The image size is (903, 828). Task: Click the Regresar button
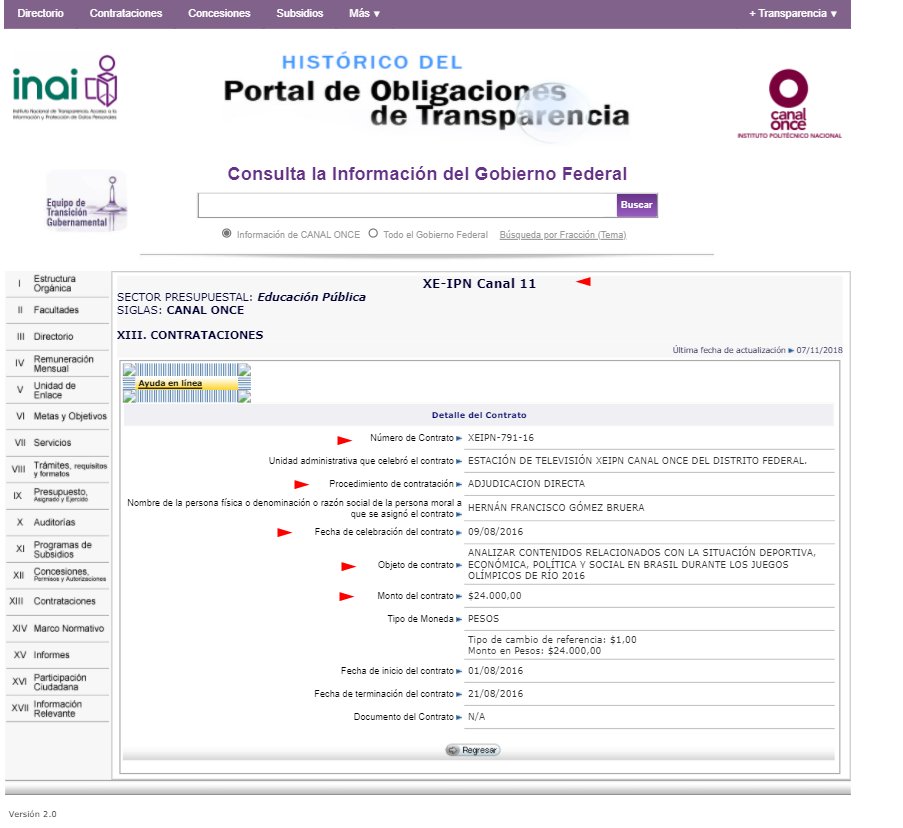point(473,750)
